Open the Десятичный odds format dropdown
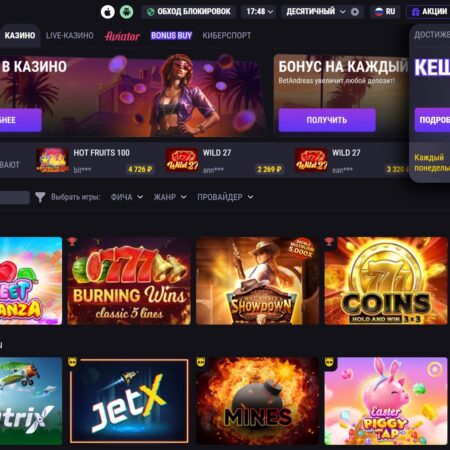Image resolution: width=450 pixels, height=450 pixels. point(316,12)
